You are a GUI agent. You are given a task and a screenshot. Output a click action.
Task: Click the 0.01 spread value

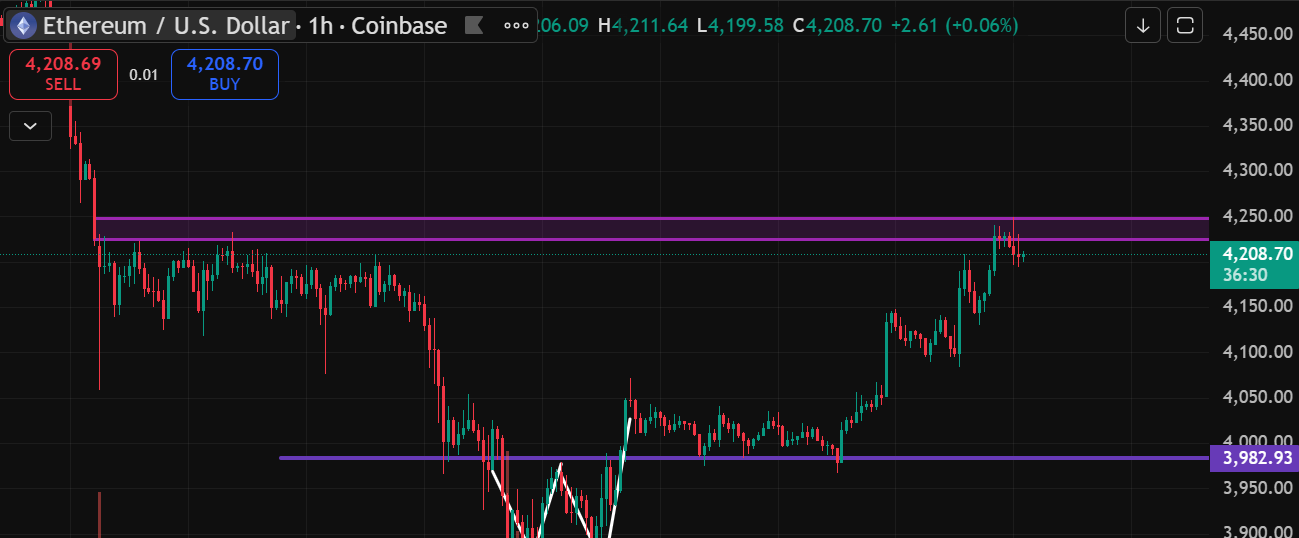(x=144, y=74)
